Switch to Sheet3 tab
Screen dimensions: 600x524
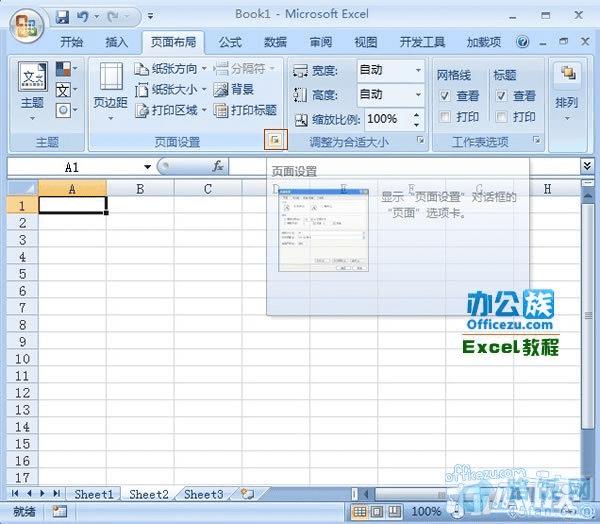(204, 494)
